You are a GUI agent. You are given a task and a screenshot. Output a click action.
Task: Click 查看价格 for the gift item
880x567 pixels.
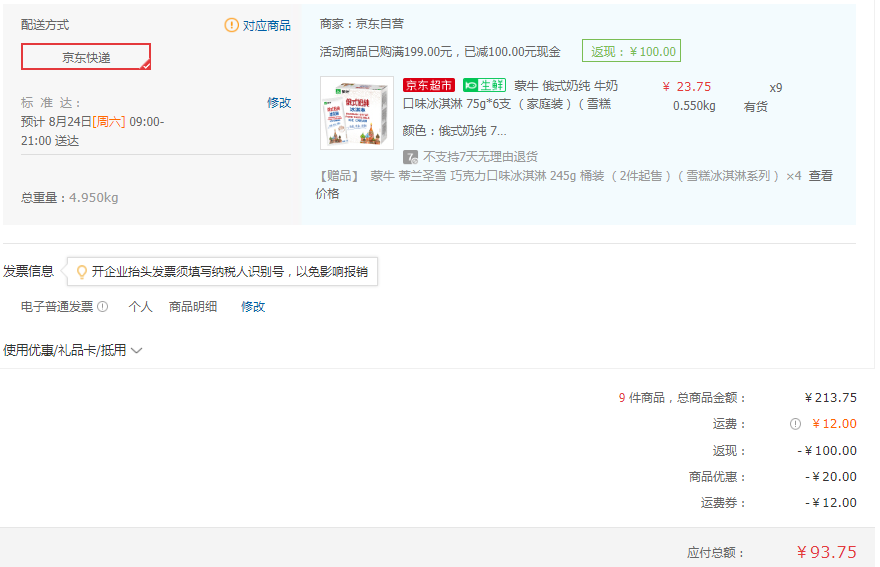point(821,176)
